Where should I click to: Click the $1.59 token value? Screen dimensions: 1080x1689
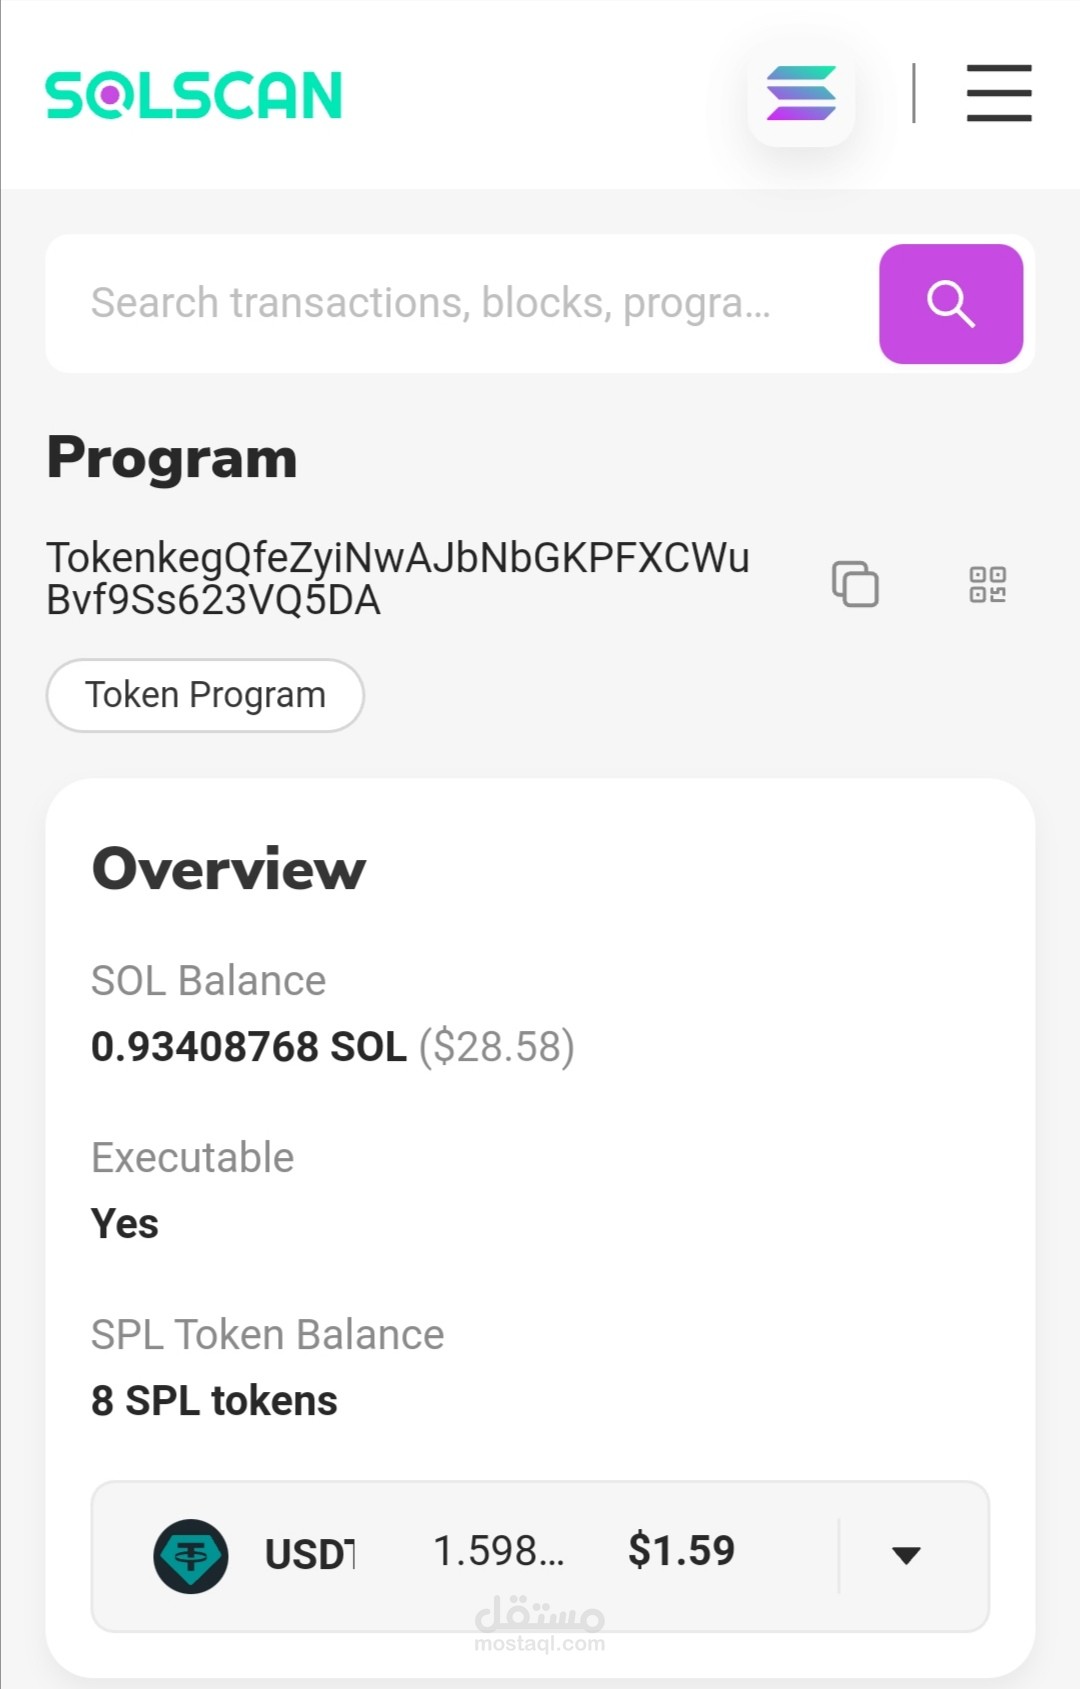[681, 1550]
